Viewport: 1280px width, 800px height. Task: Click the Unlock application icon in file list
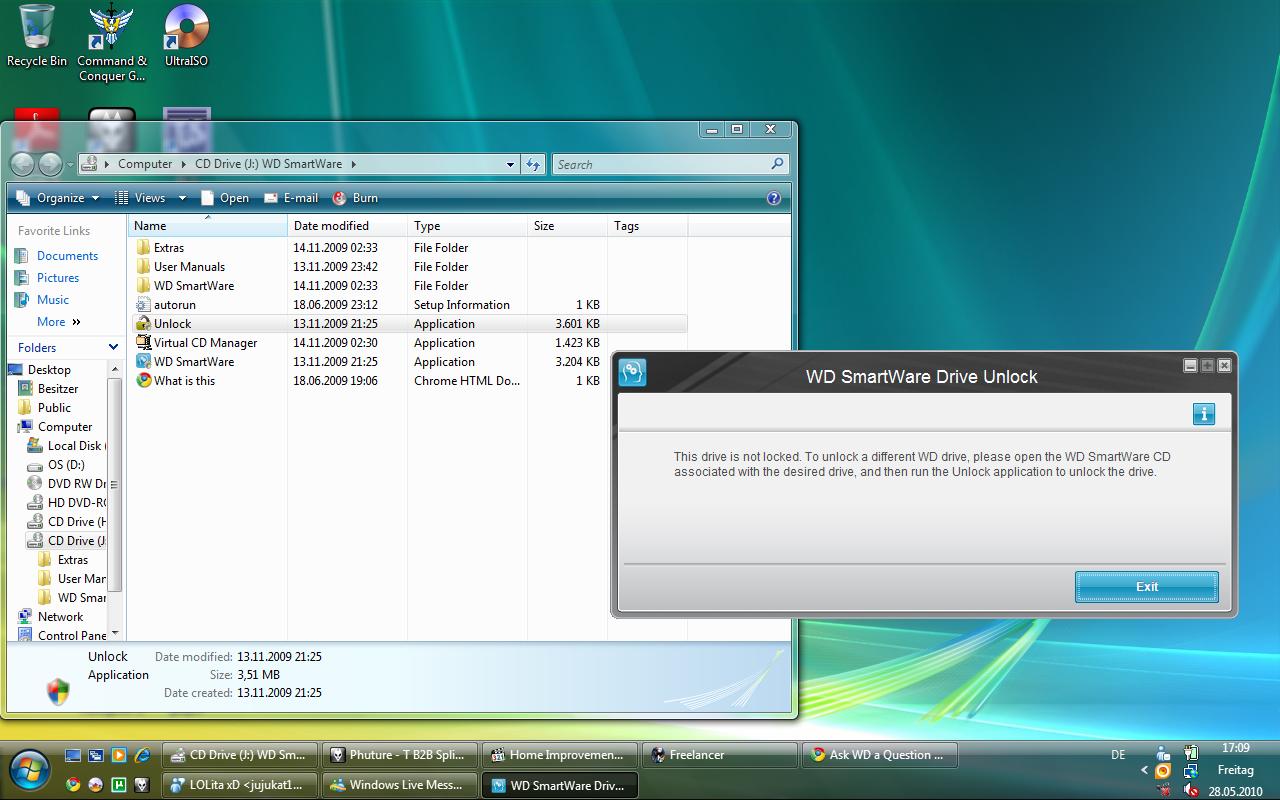tap(143, 324)
